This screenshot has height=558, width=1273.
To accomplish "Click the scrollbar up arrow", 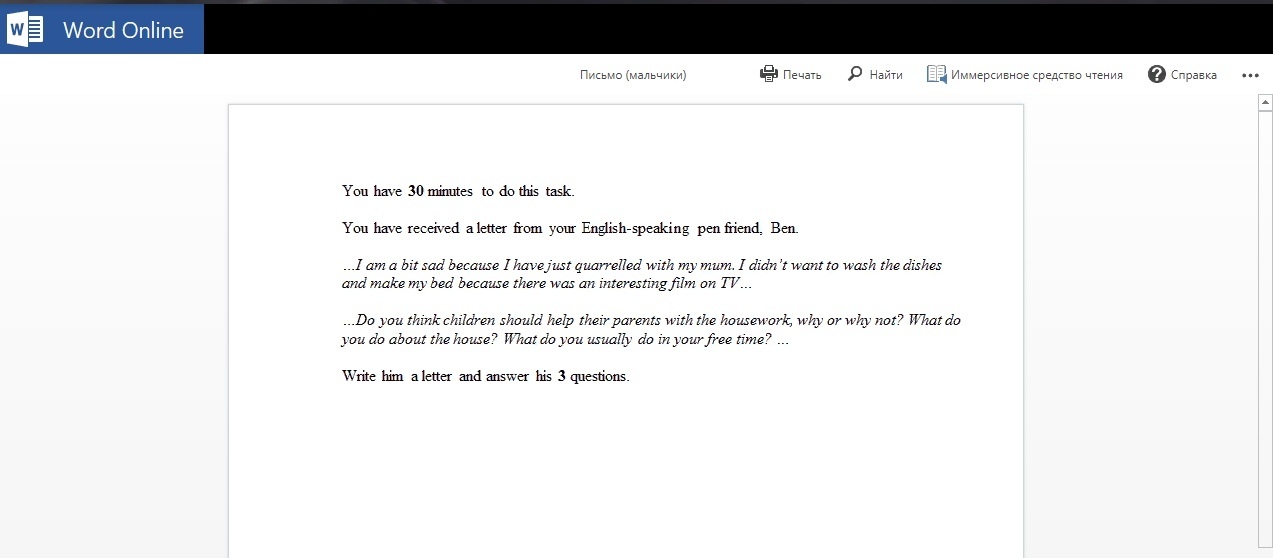I will pyautogui.click(x=1265, y=103).
